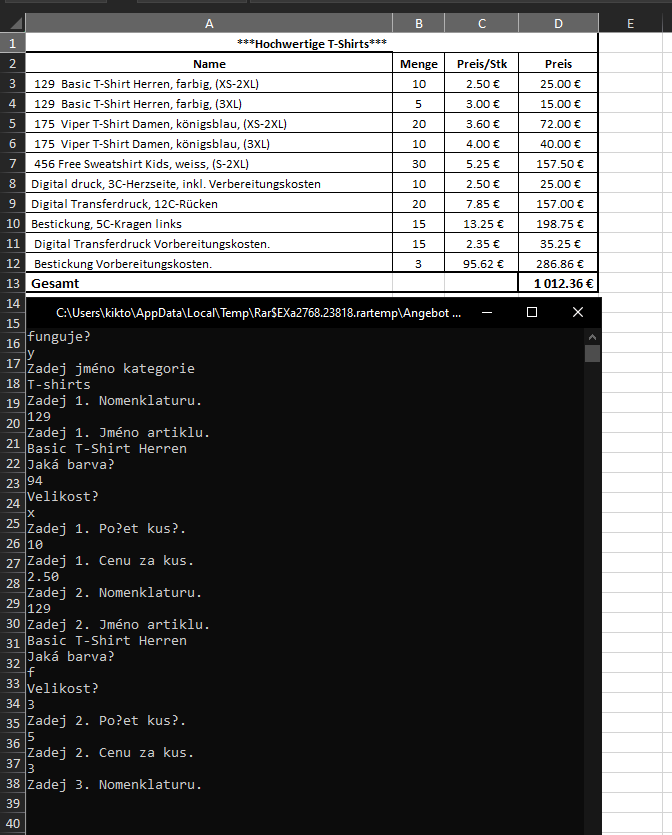This screenshot has height=835, width=672.
Task: Select row 13 header
Action: (13, 283)
